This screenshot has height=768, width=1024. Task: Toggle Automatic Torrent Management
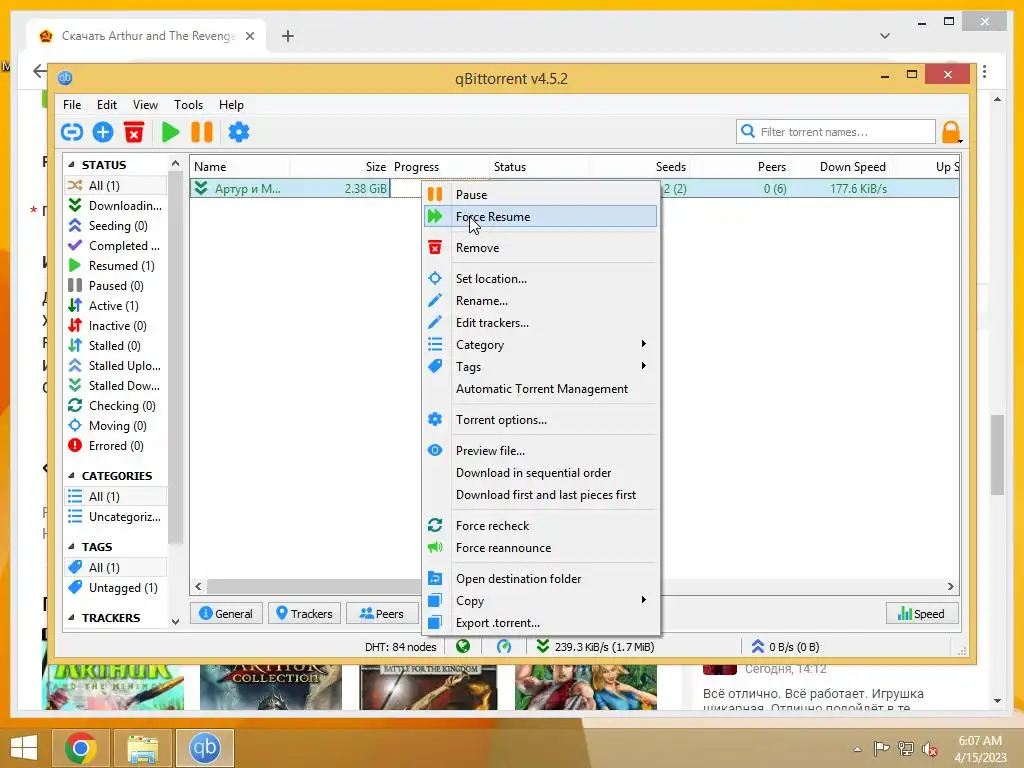click(x=541, y=389)
